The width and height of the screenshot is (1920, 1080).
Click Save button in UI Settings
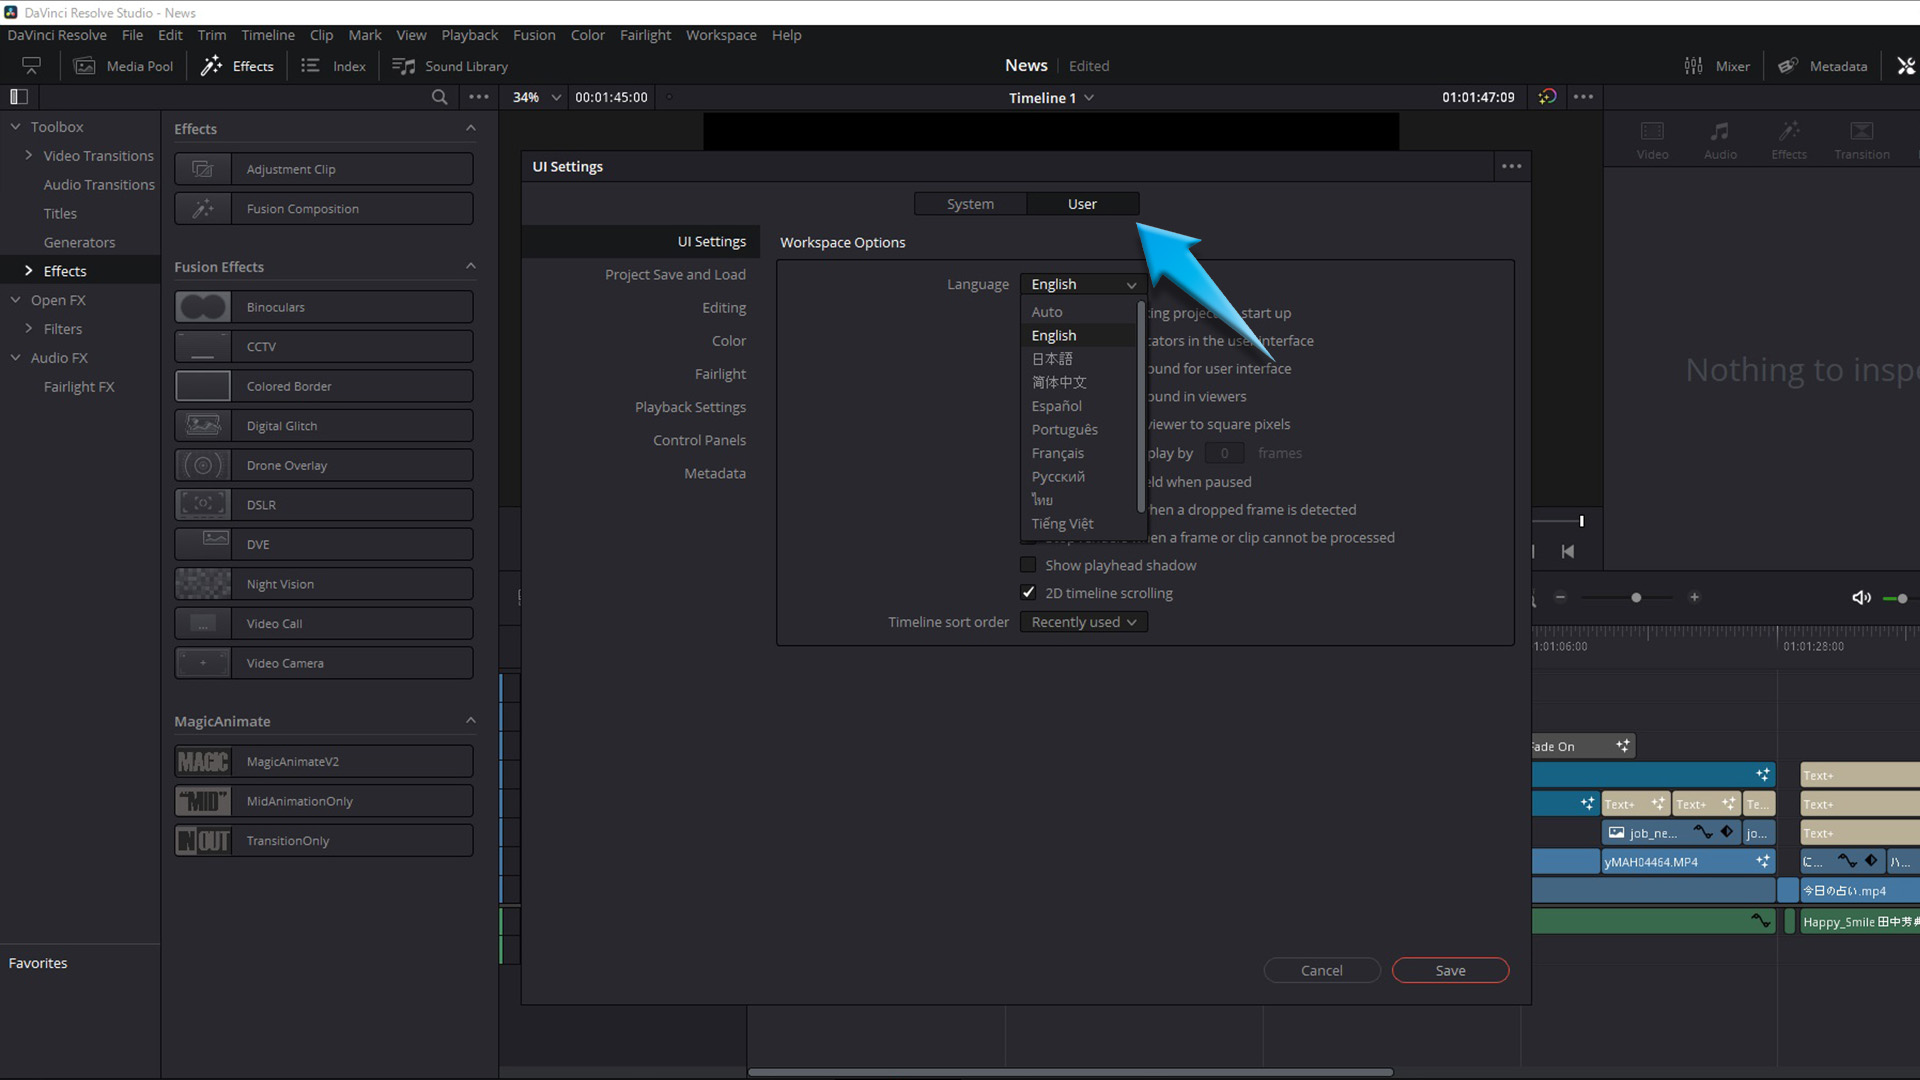click(x=1451, y=971)
